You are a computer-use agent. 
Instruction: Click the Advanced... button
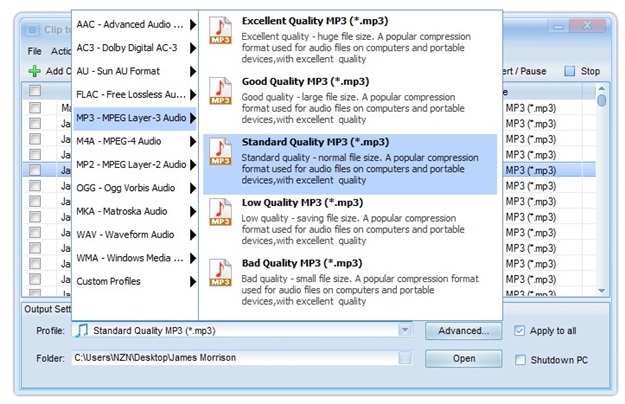pyautogui.click(x=464, y=331)
